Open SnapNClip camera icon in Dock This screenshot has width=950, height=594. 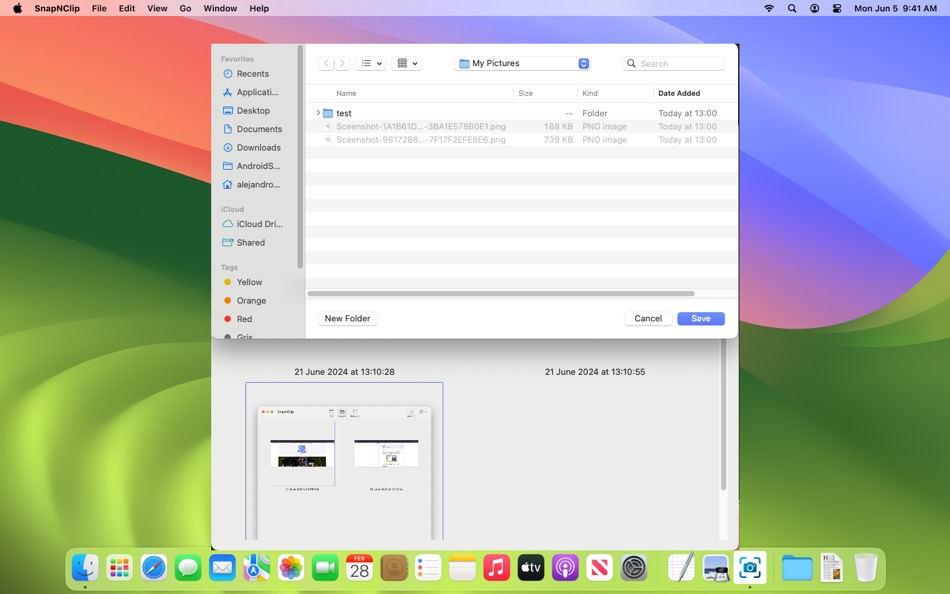click(x=750, y=568)
